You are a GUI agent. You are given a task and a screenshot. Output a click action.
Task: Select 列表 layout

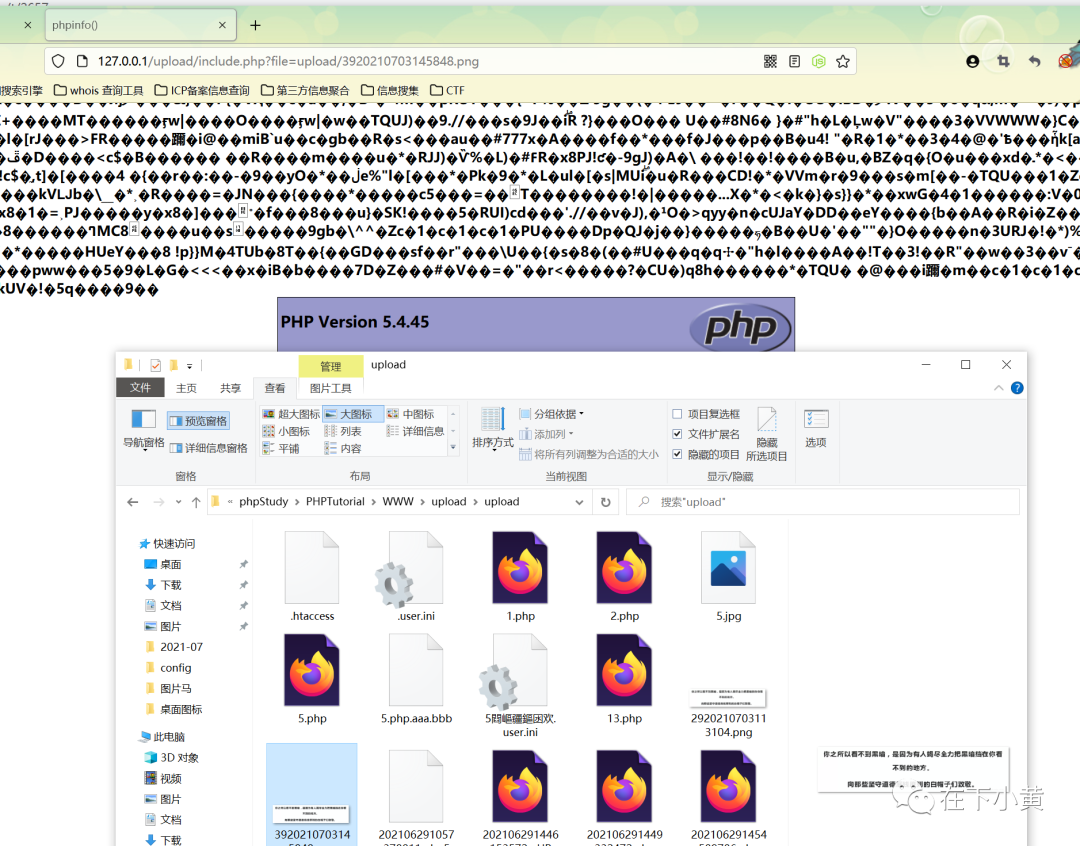[x=342, y=431]
